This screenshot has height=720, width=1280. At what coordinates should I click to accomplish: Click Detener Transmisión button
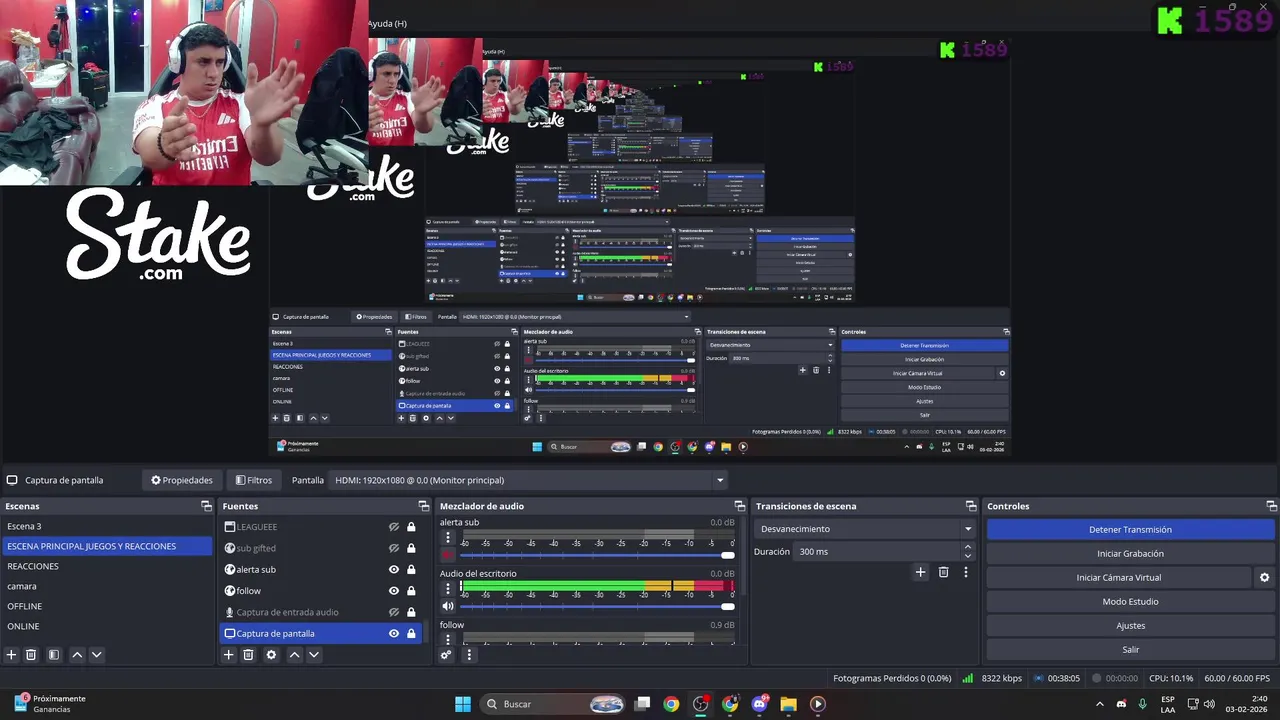[1130, 529]
